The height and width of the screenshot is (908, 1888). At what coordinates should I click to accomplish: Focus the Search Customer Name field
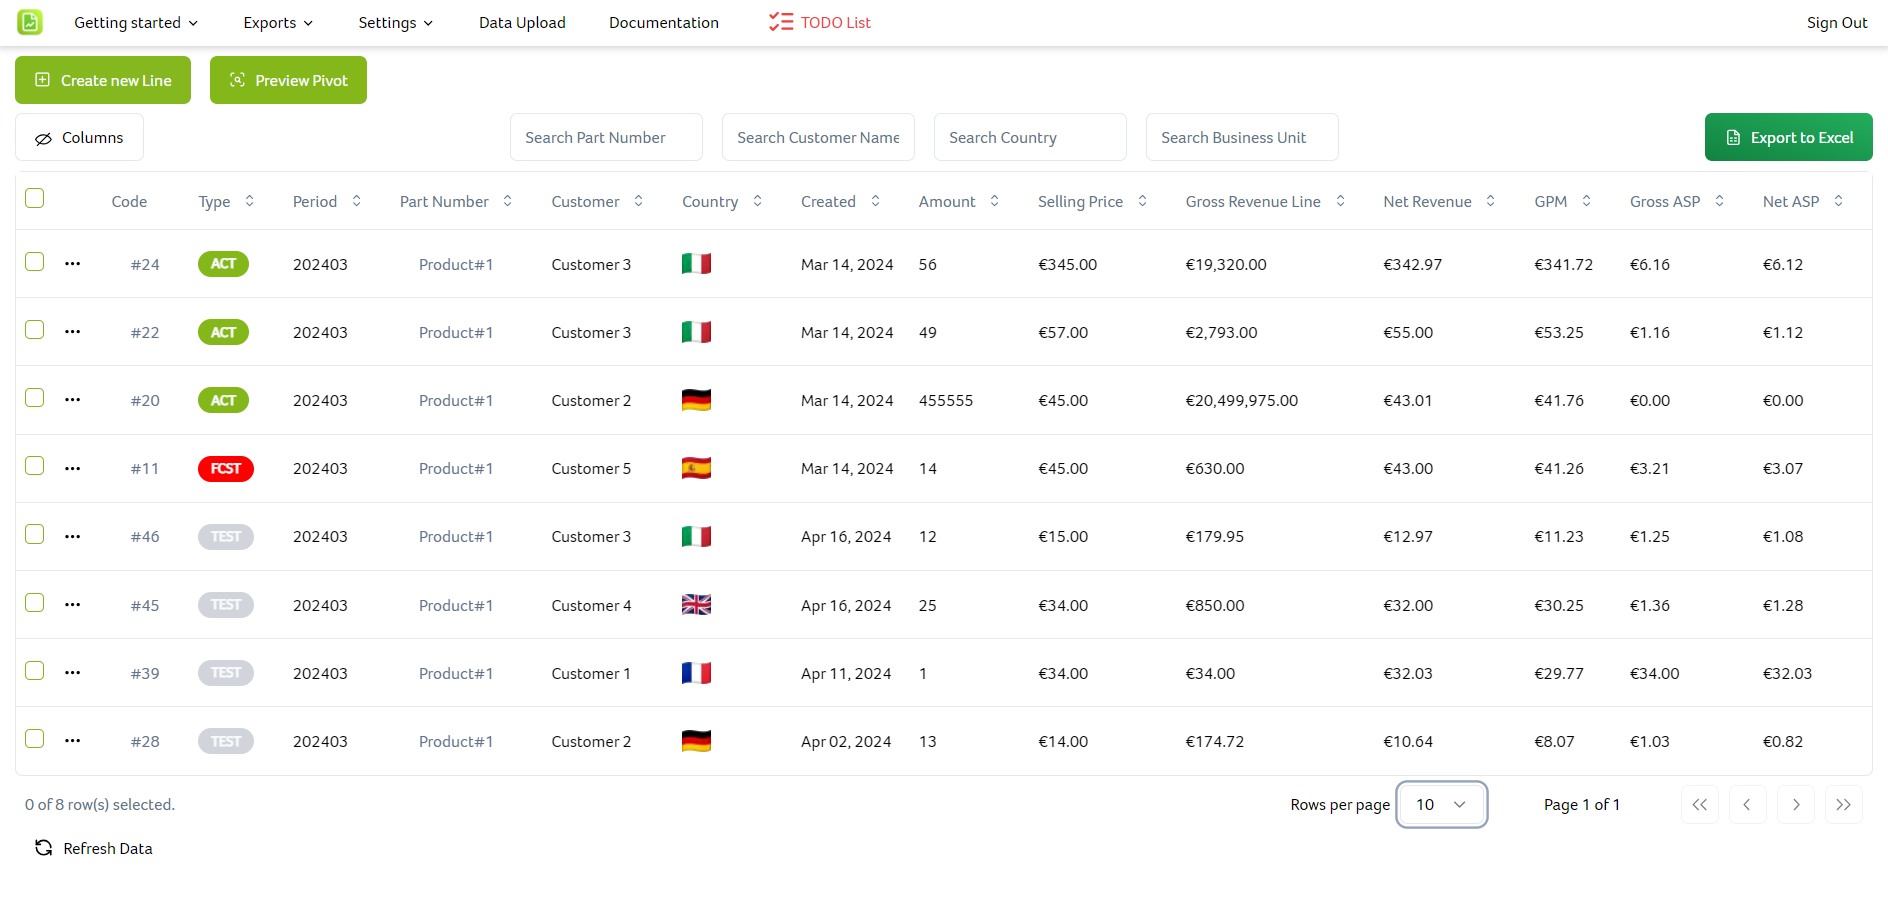(818, 138)
